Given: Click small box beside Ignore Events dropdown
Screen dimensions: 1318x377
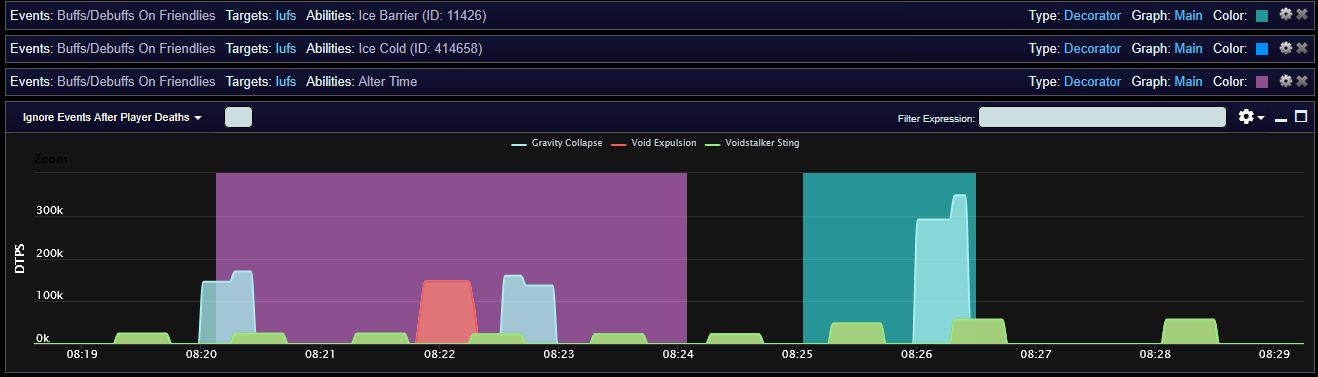Looking at the screenshot, I should 238,117.
